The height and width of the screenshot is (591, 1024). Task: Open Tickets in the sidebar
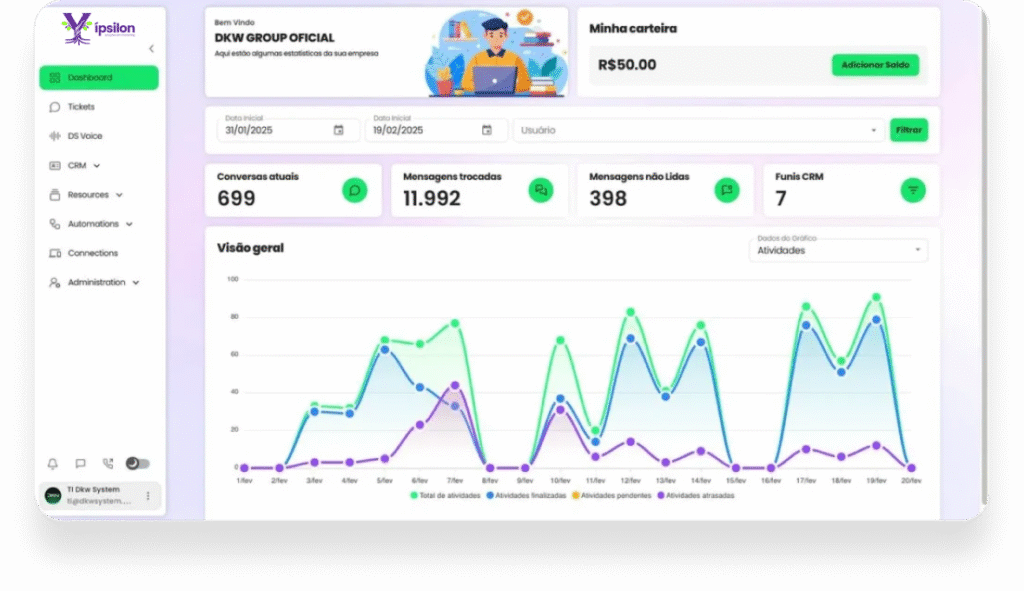coord(80,107)
